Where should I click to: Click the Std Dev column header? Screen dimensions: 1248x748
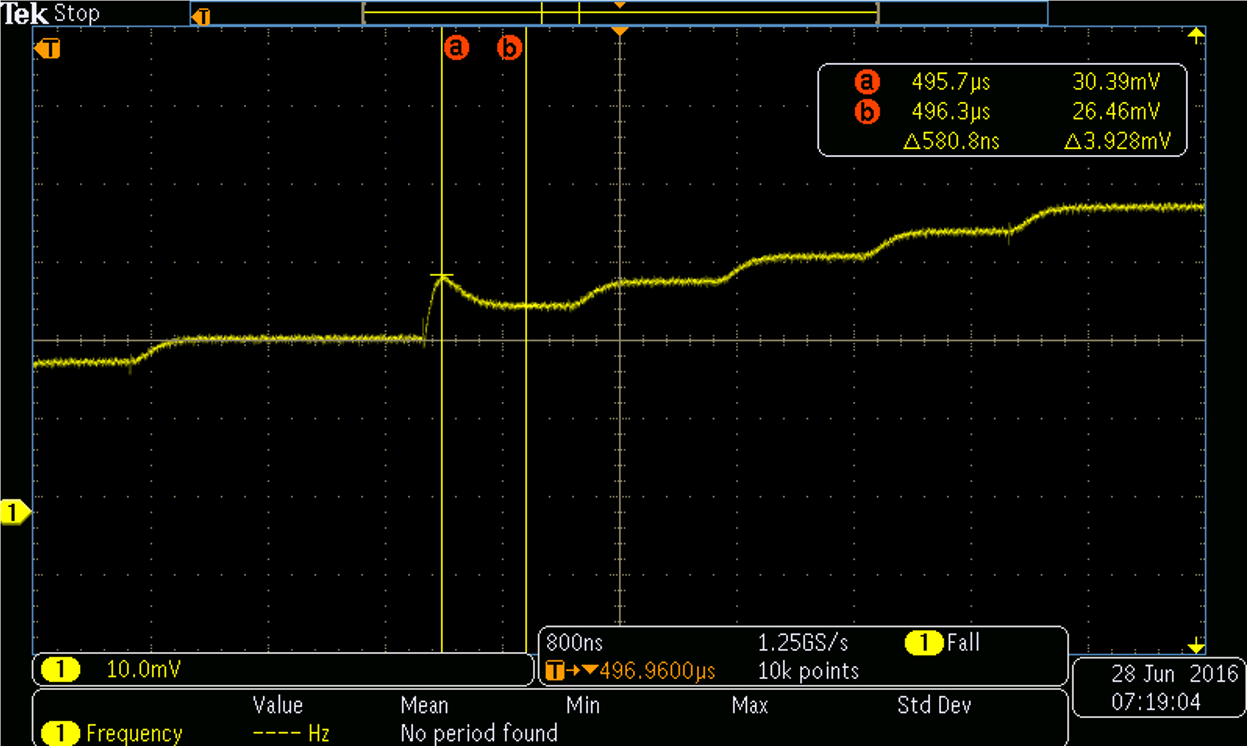(934, 706)
